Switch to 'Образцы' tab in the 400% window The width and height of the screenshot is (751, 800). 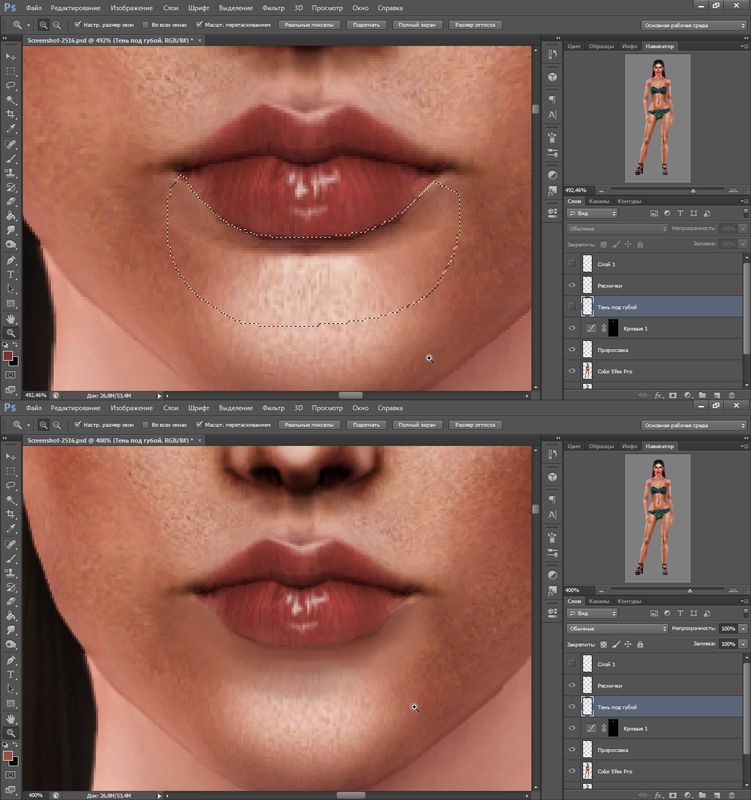coord(602,446)
